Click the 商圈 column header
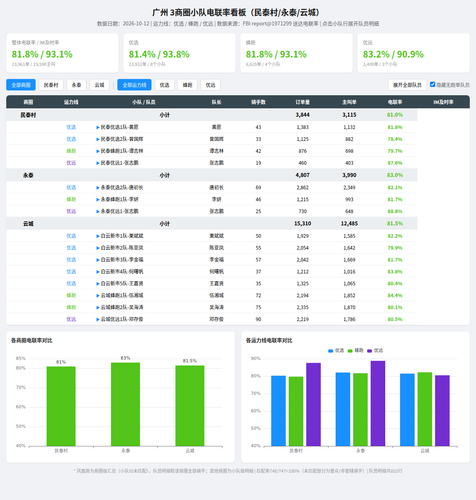Viewport: 476px width, 500px height. [x=28, y=102]
